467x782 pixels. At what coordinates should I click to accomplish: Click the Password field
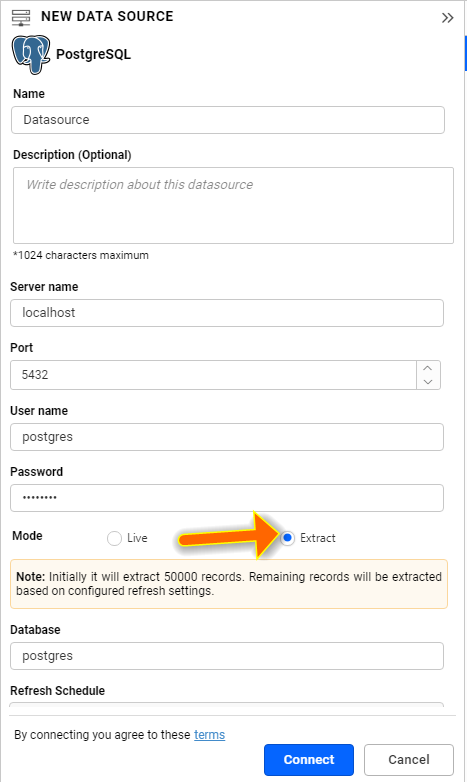pyautogui.click(x=227, y=498)
